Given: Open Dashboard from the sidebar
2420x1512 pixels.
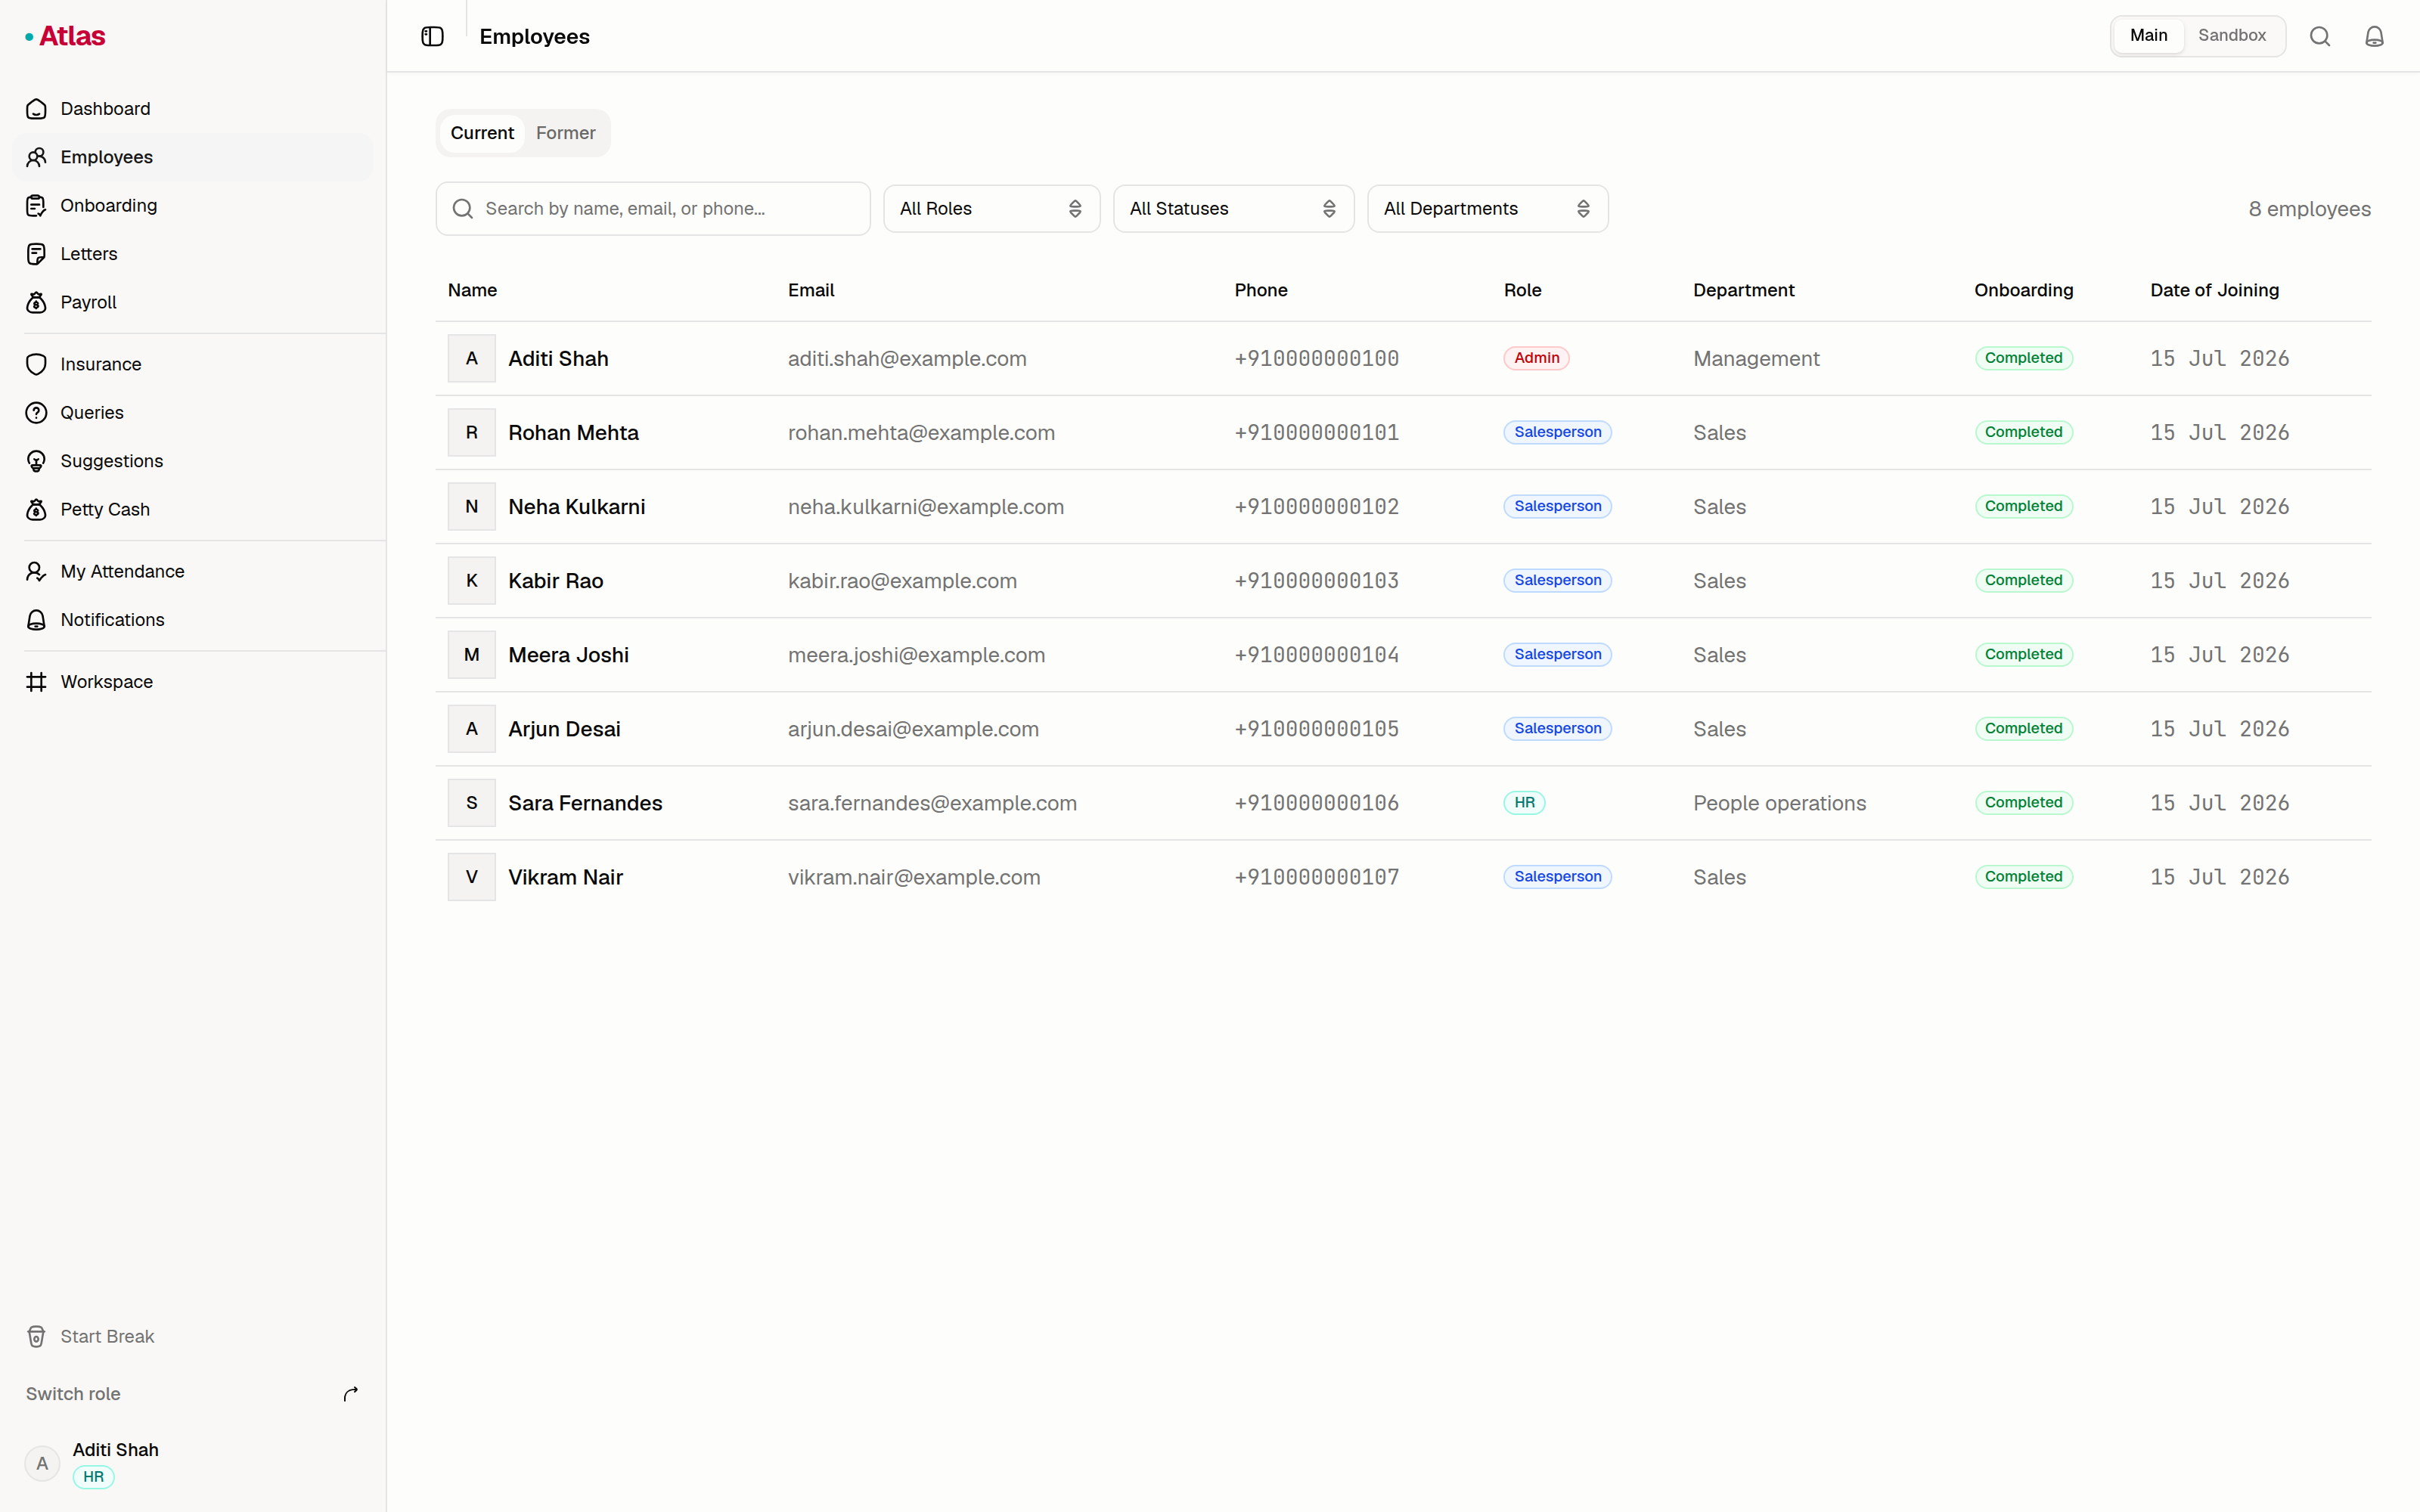Looking at the screenshot, I should [193, 109].
